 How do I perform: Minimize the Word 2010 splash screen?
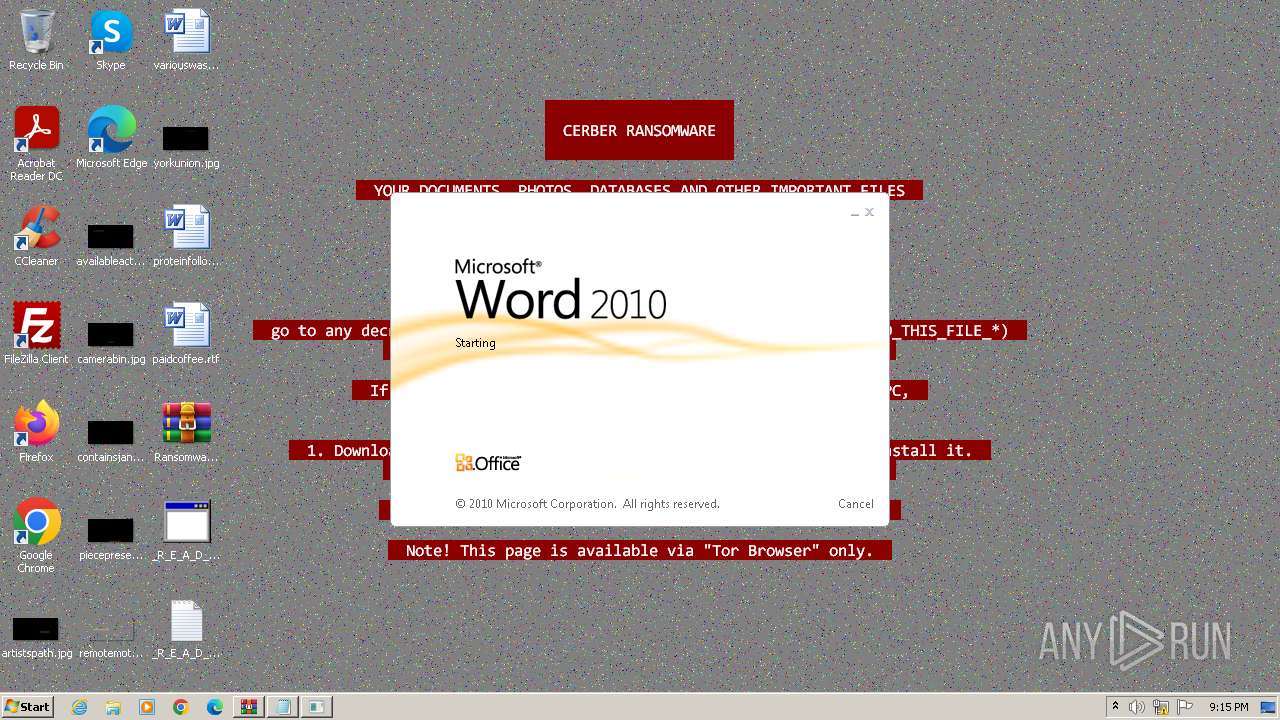(x=855, y=213)
